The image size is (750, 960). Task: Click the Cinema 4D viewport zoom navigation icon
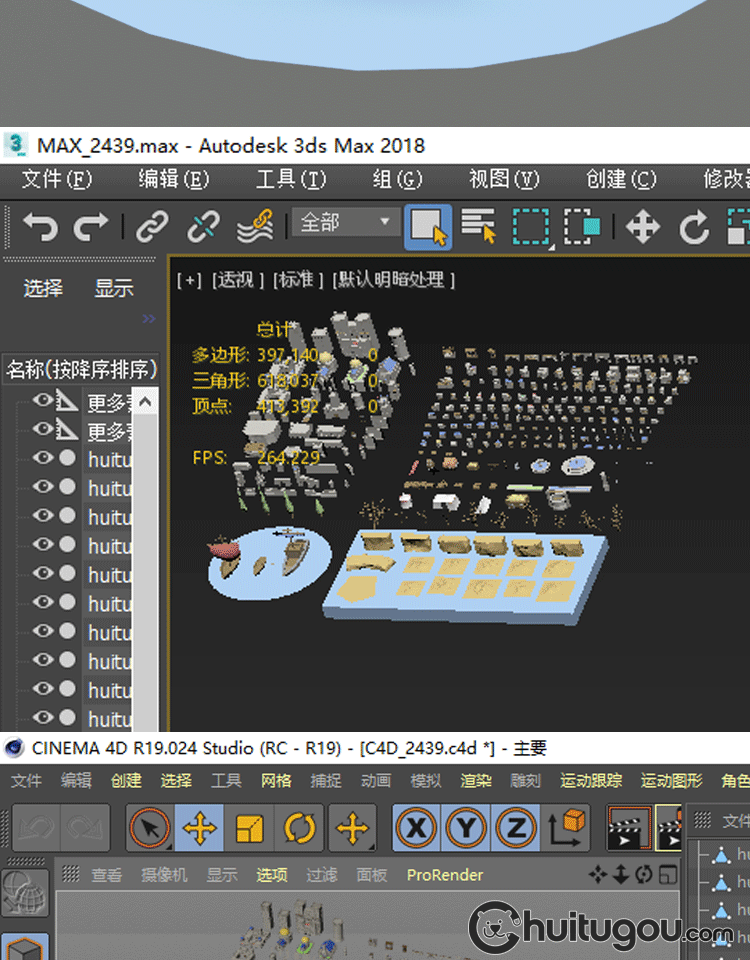tap(620, 875)
